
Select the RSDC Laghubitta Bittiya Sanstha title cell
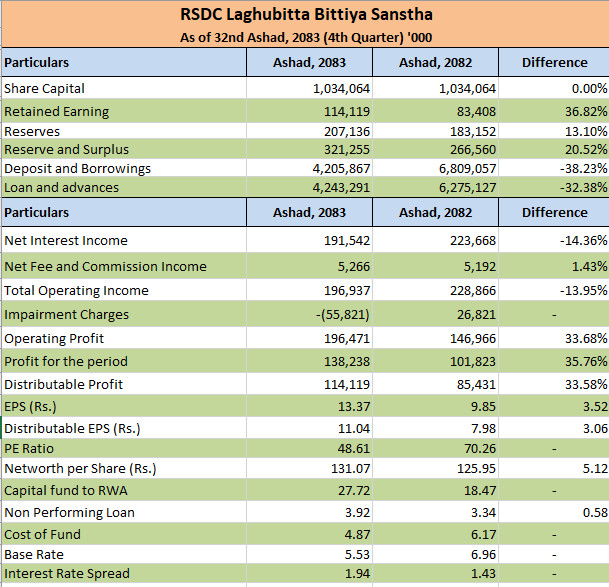point(305,15)
